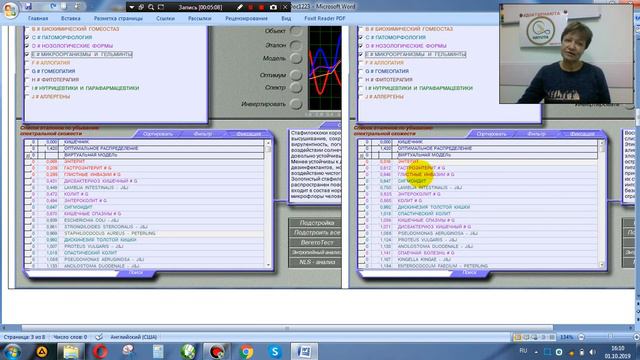Select KINGELLA KINGAE row in right list
The width and height of the screenshot is (640, 360).
(478, 259)
